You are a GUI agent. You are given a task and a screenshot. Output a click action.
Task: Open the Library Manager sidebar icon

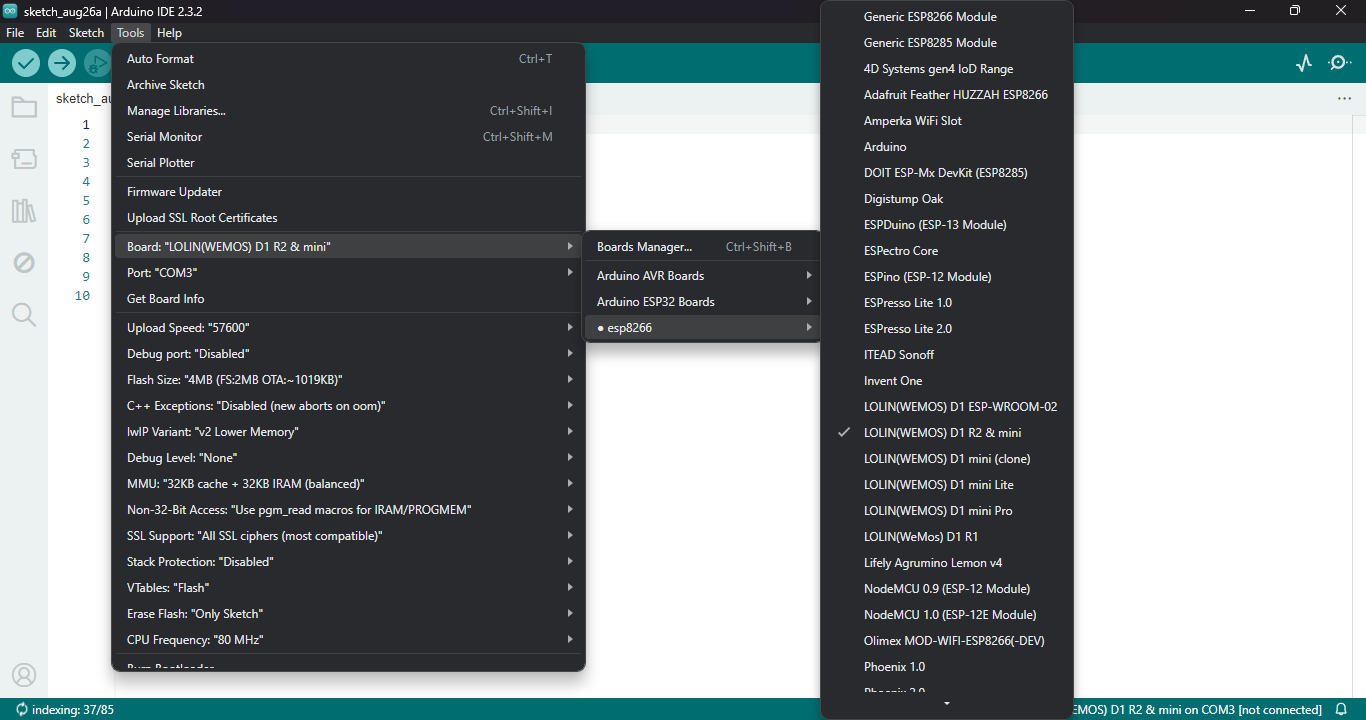(x=24, y=211)
